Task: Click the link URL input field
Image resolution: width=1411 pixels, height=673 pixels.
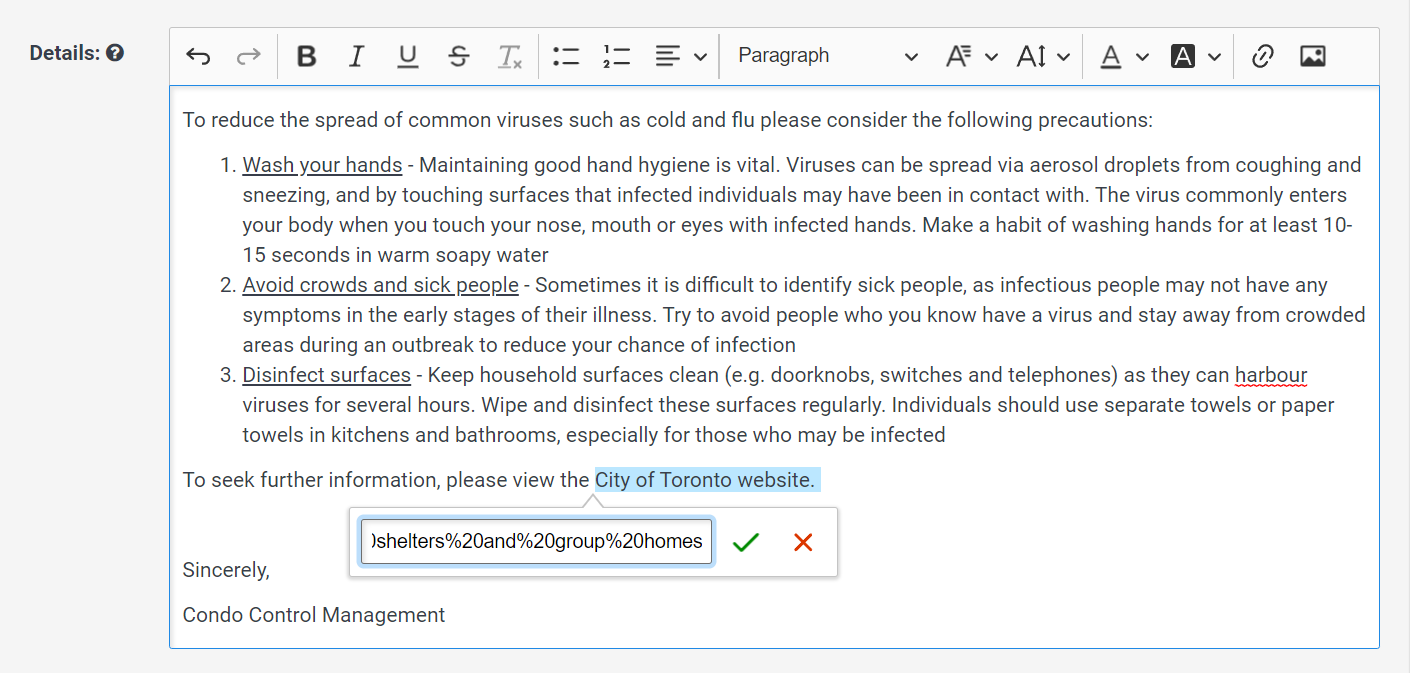Action: 537,541
